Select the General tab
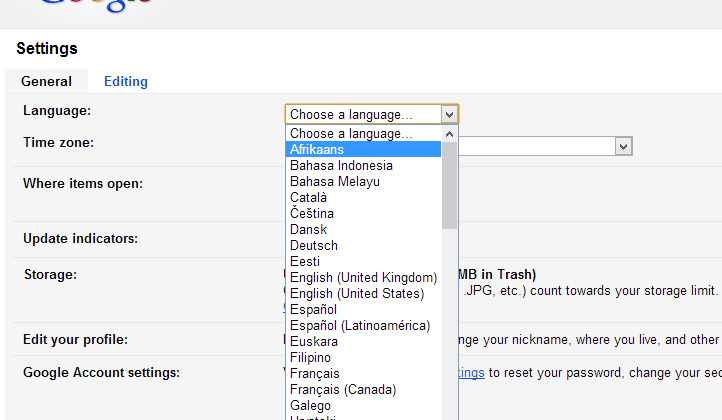This screenshot has height=420, width=722. 46,82
